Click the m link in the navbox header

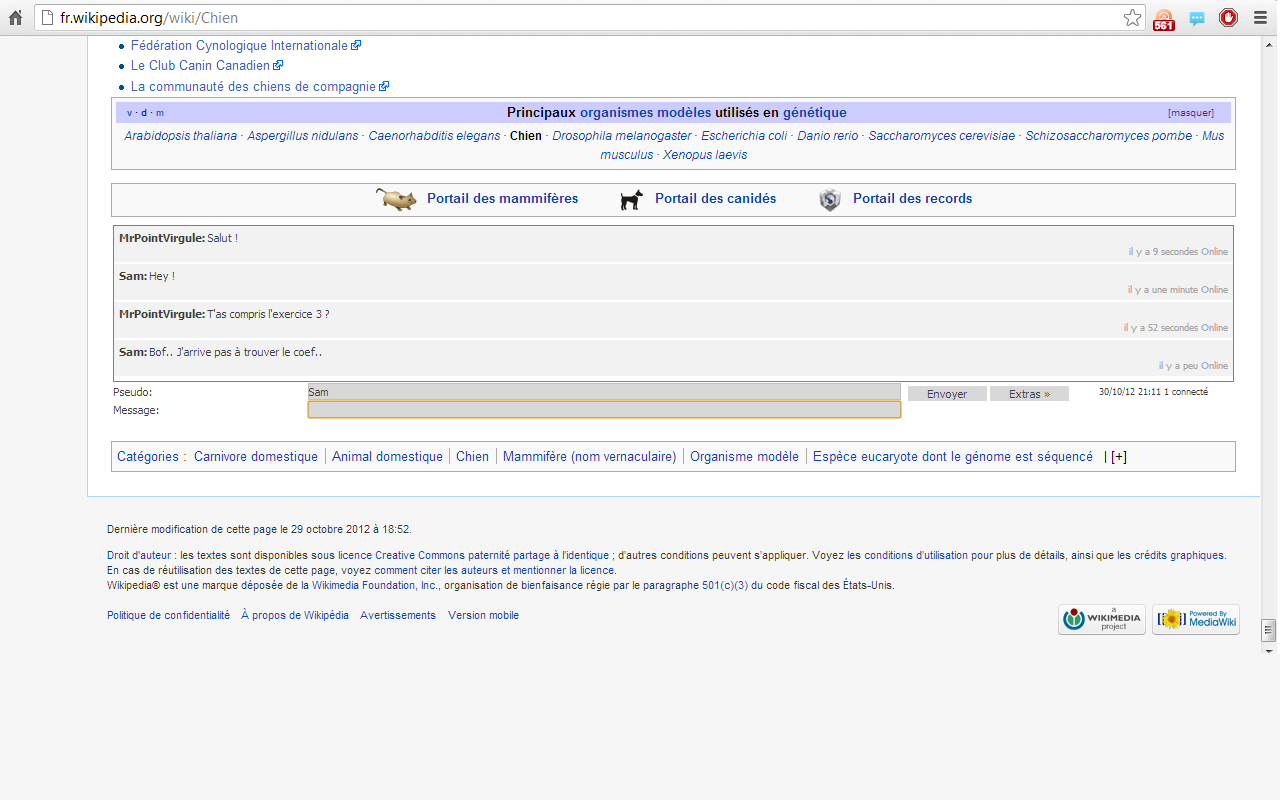pyautogui.click(x=160, y=113)
